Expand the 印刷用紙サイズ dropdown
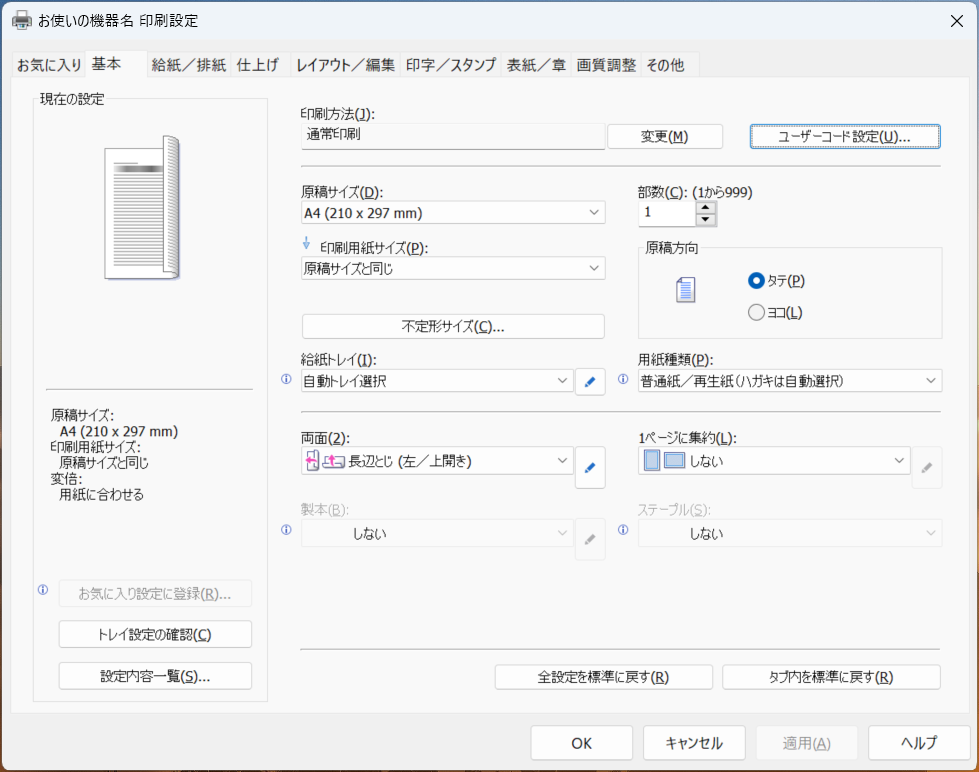This screenshot has width=979, height=772. (x=453, y=268)
